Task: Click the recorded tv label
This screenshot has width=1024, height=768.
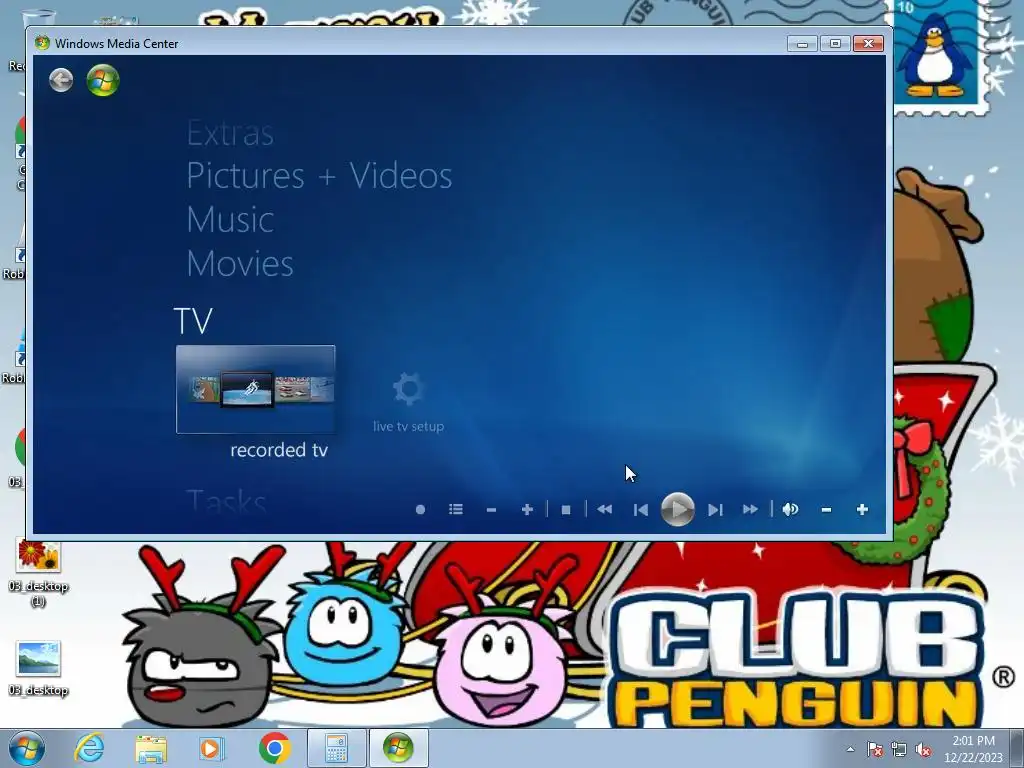Action: pyautogui.click(x=279, y=450)
